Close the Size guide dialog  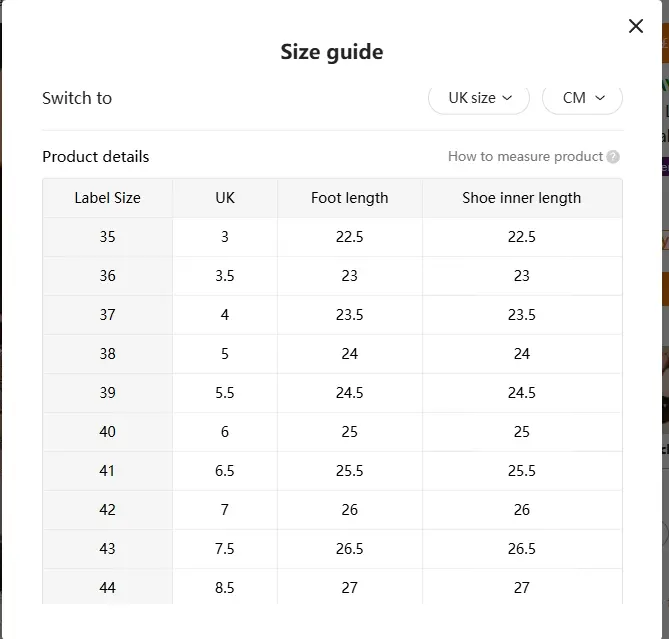(636, 26)
